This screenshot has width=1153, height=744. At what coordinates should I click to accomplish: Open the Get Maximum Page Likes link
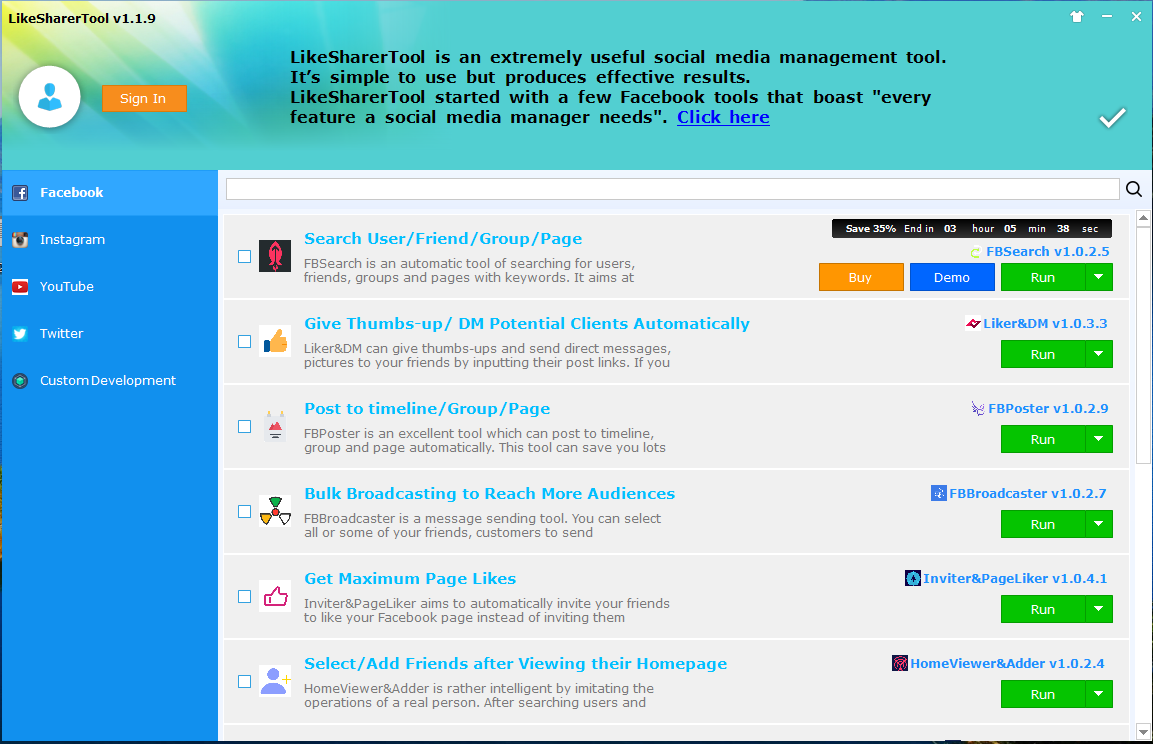(410, 579)
